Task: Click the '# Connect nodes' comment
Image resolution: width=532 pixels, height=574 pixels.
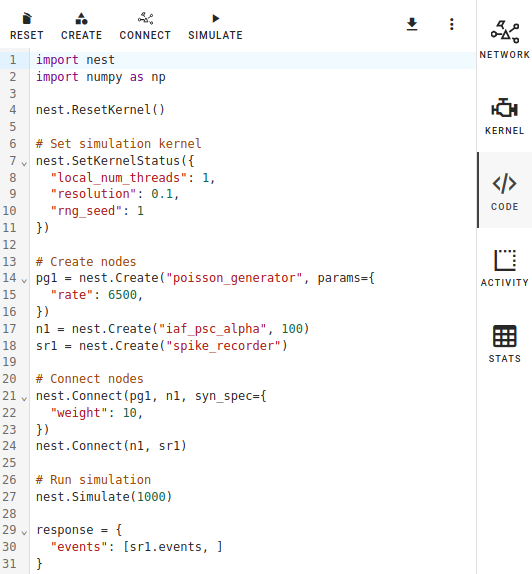Action: [x=90, y=379]
